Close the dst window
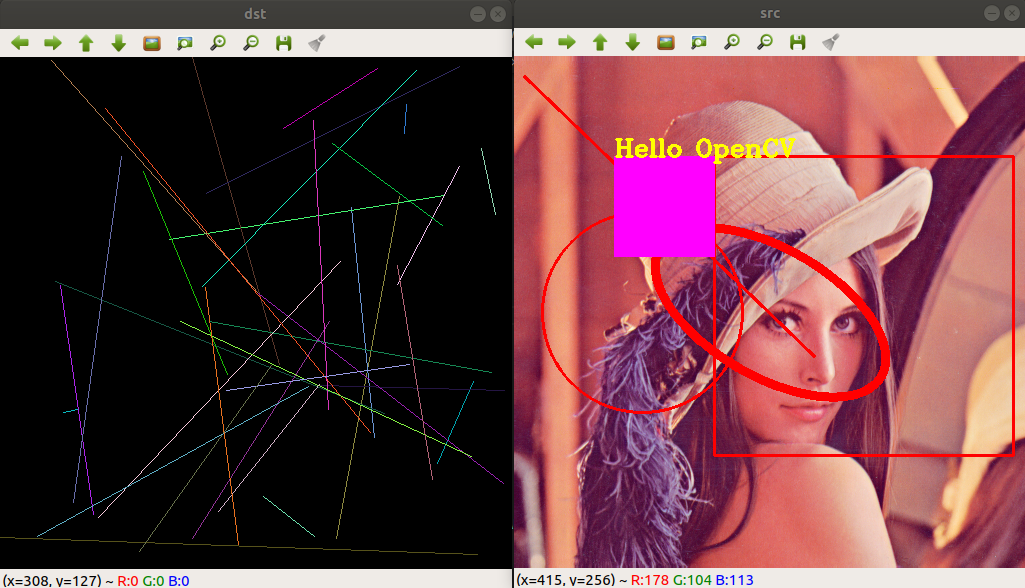This screenshot has height=588, width=1025. click(498, 14)
